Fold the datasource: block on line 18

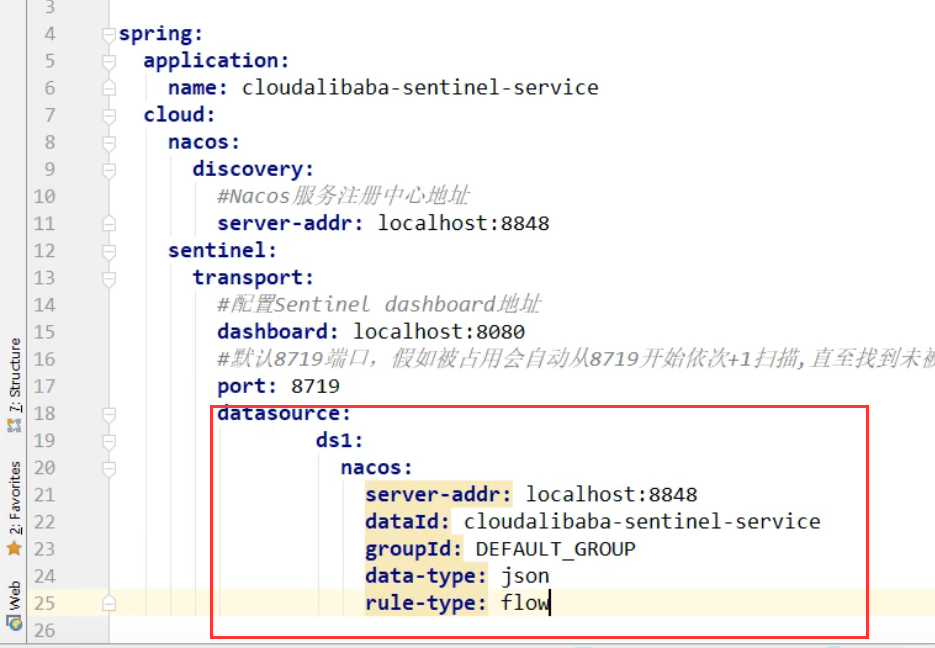pyautogui.click(x=109, y=414)
